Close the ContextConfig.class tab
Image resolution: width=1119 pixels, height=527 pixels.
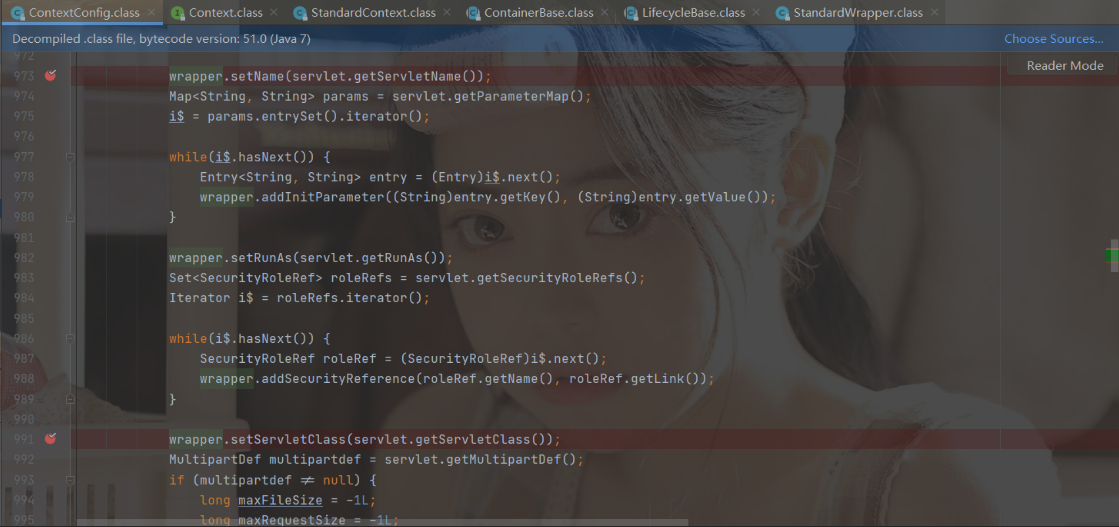pos(151,13)
